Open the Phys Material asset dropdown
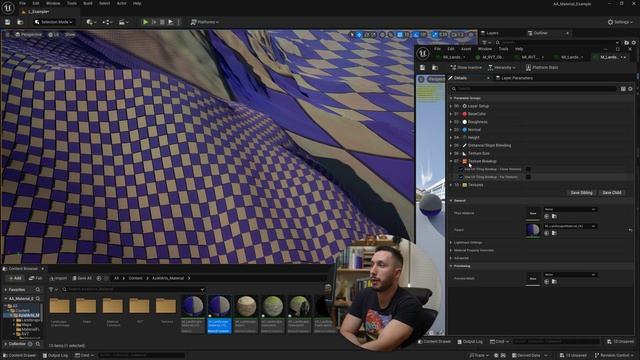The image size is (640, 360). click(x=570, y=209)
